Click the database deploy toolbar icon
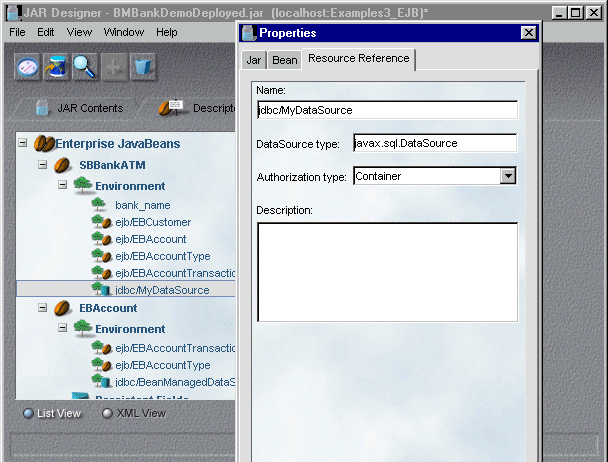Image resolution: width=608 pixels, height=462 pixels. coord(56,67)
